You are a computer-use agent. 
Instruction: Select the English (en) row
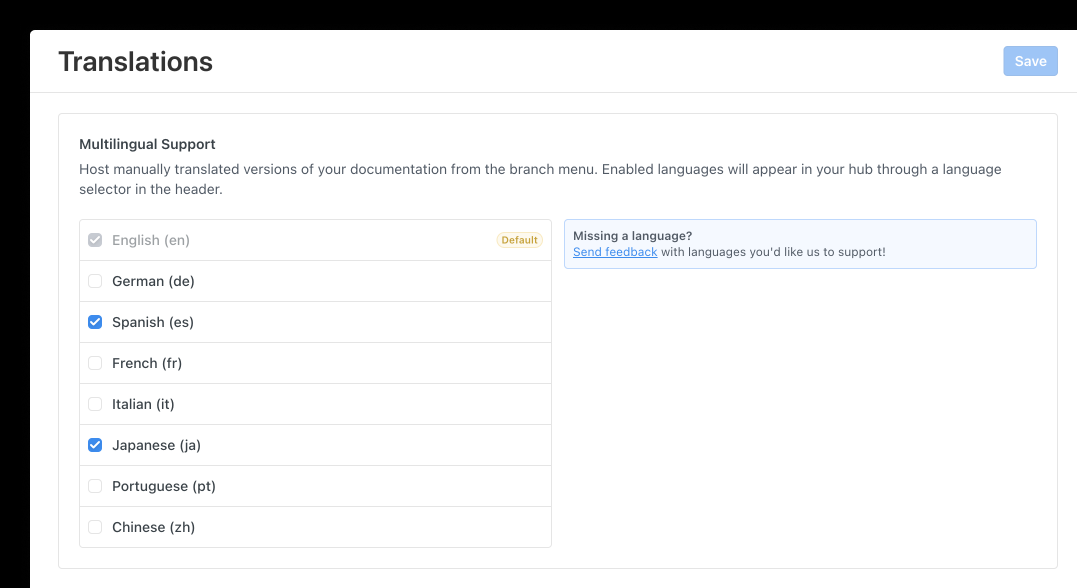pyautogui.click(x=300, y=240)
